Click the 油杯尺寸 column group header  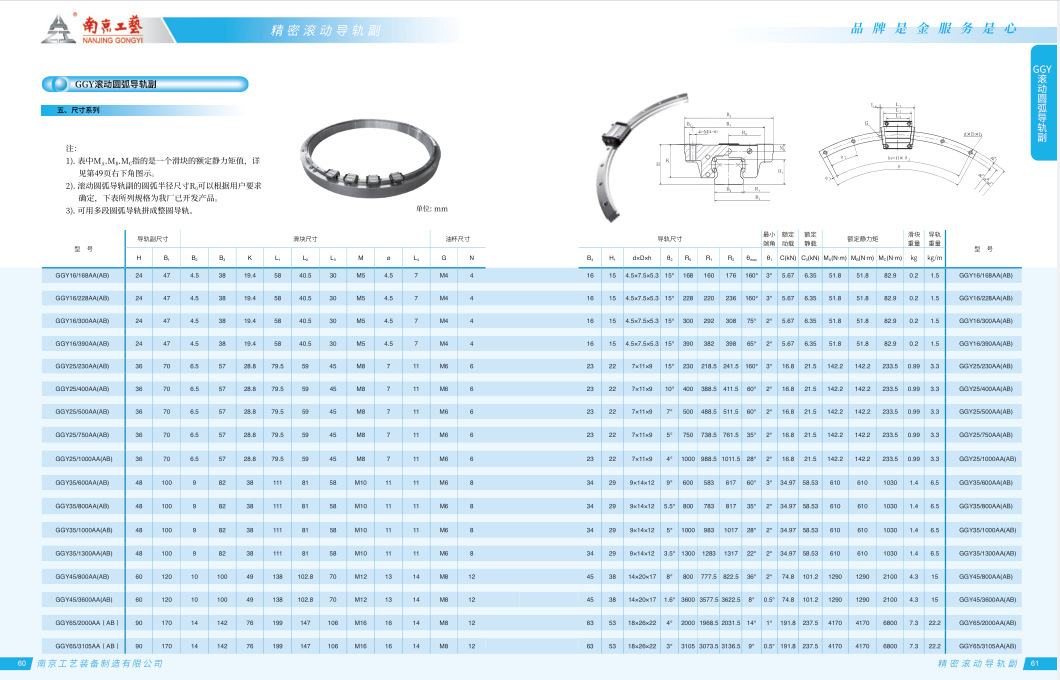(x=458, y=239)
